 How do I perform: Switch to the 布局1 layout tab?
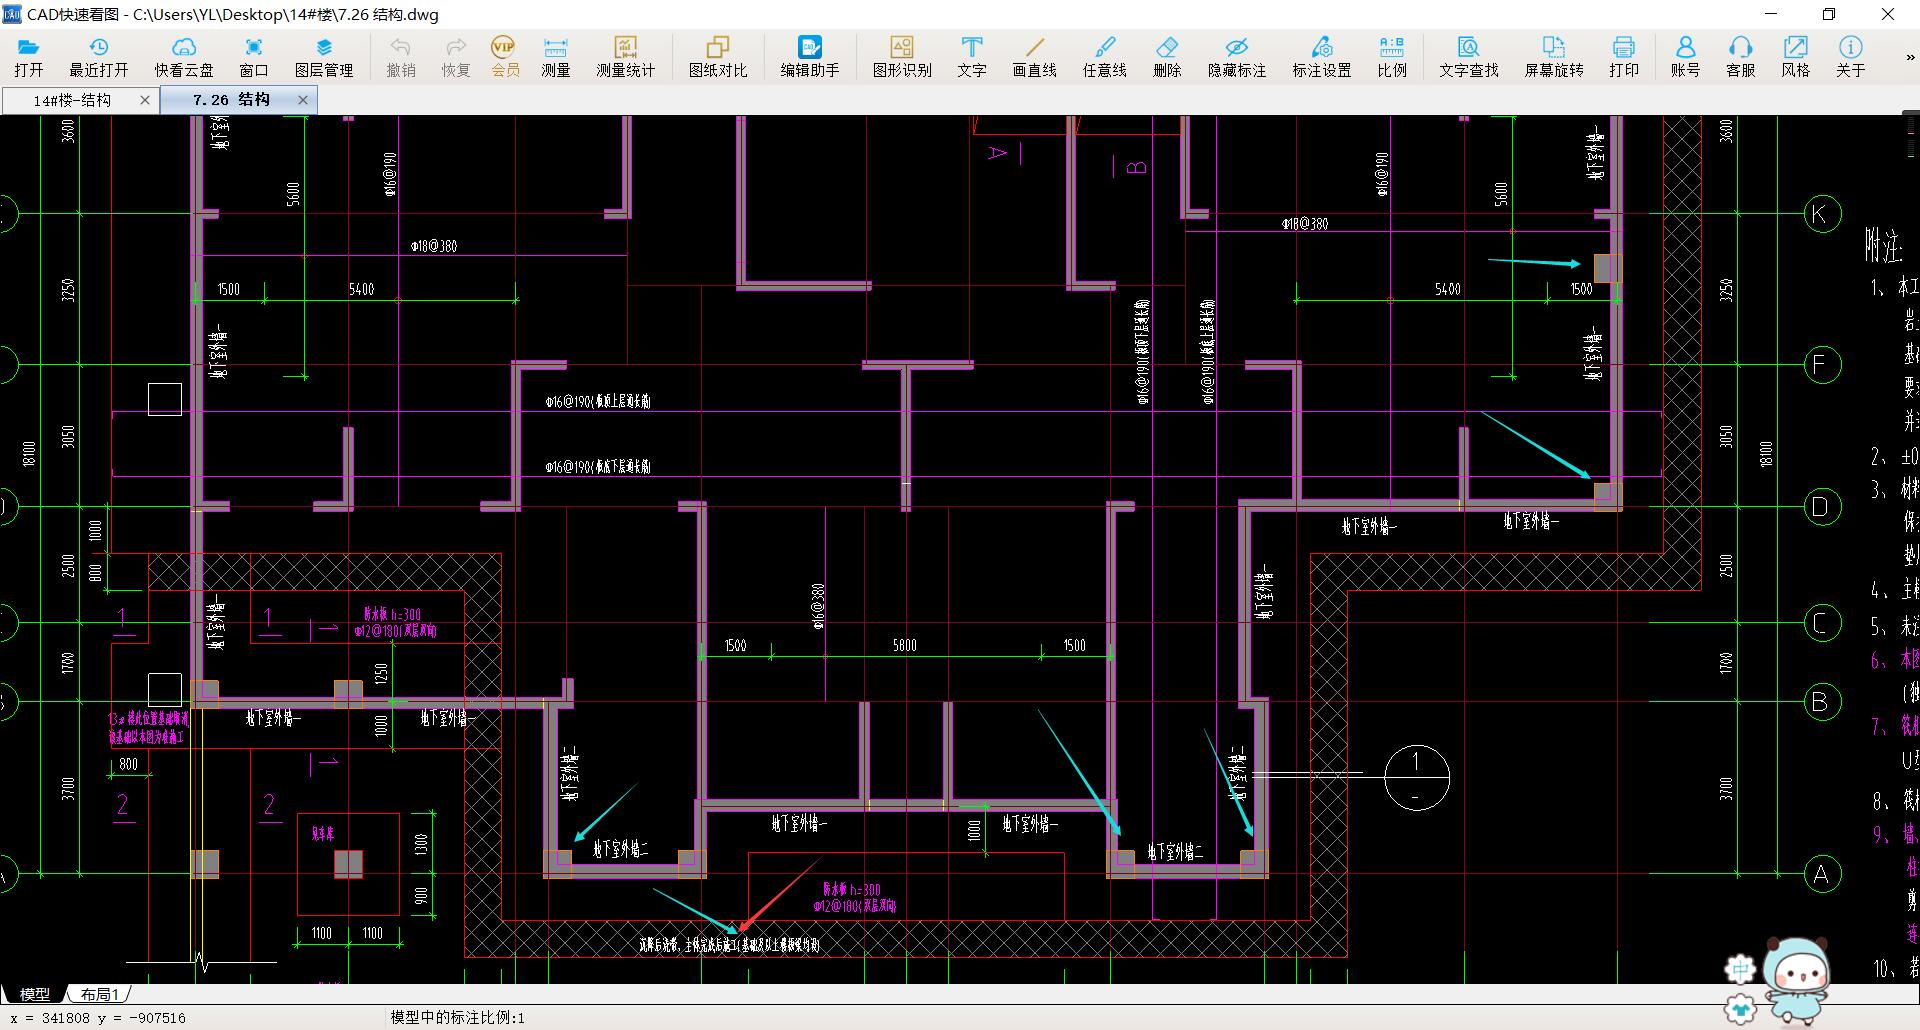[100, 994]
